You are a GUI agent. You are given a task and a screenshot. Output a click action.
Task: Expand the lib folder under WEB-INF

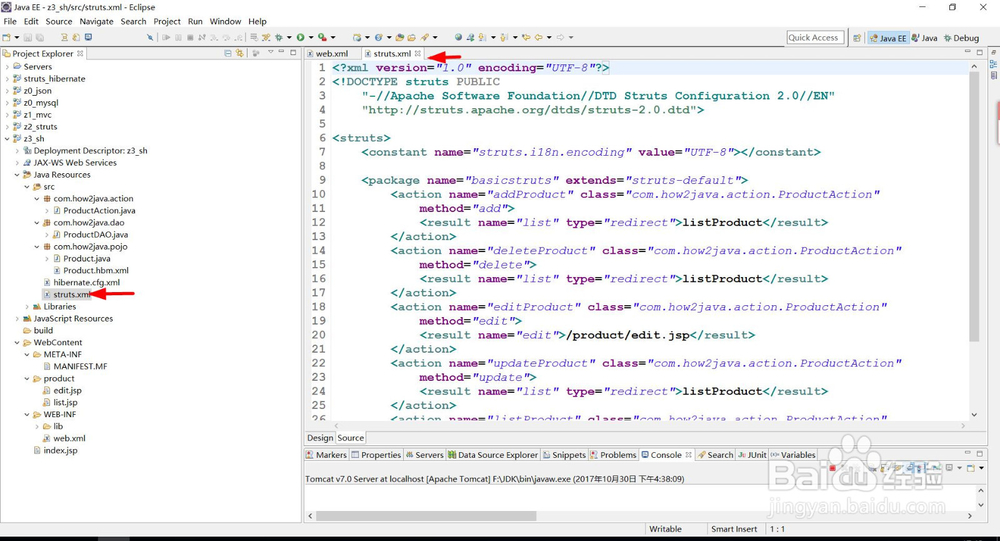[x=37, y=426]
